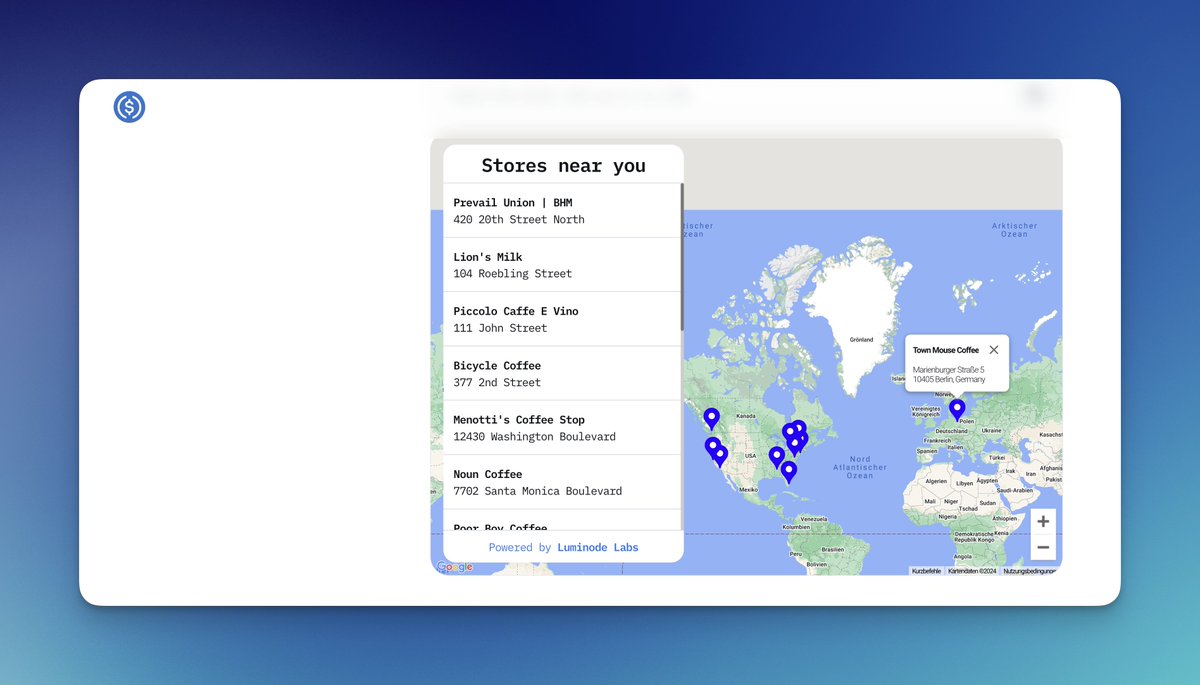The image size is (1200, 685).
Task: Click the store list scrollbar thumb
Action: [x=682, y=257]
